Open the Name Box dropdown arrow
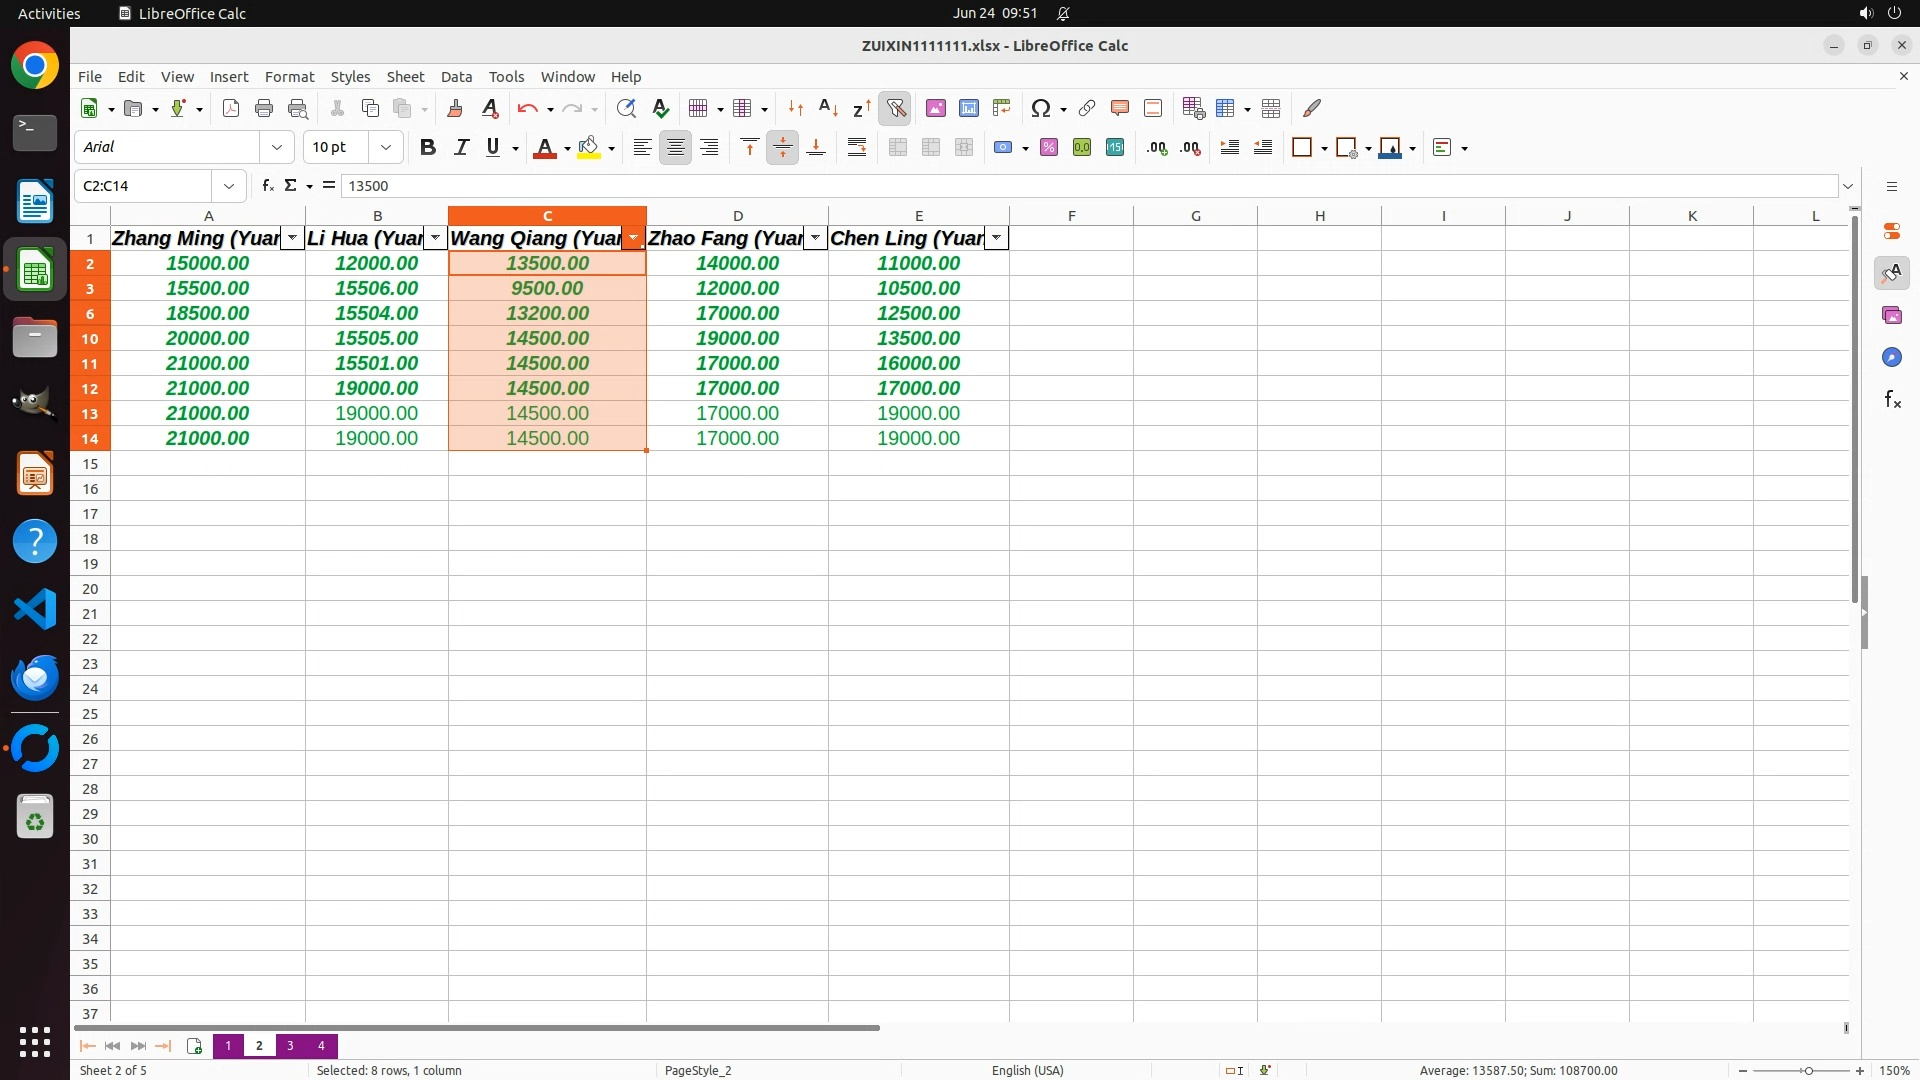The image size is (1920, 1080). 229,186
